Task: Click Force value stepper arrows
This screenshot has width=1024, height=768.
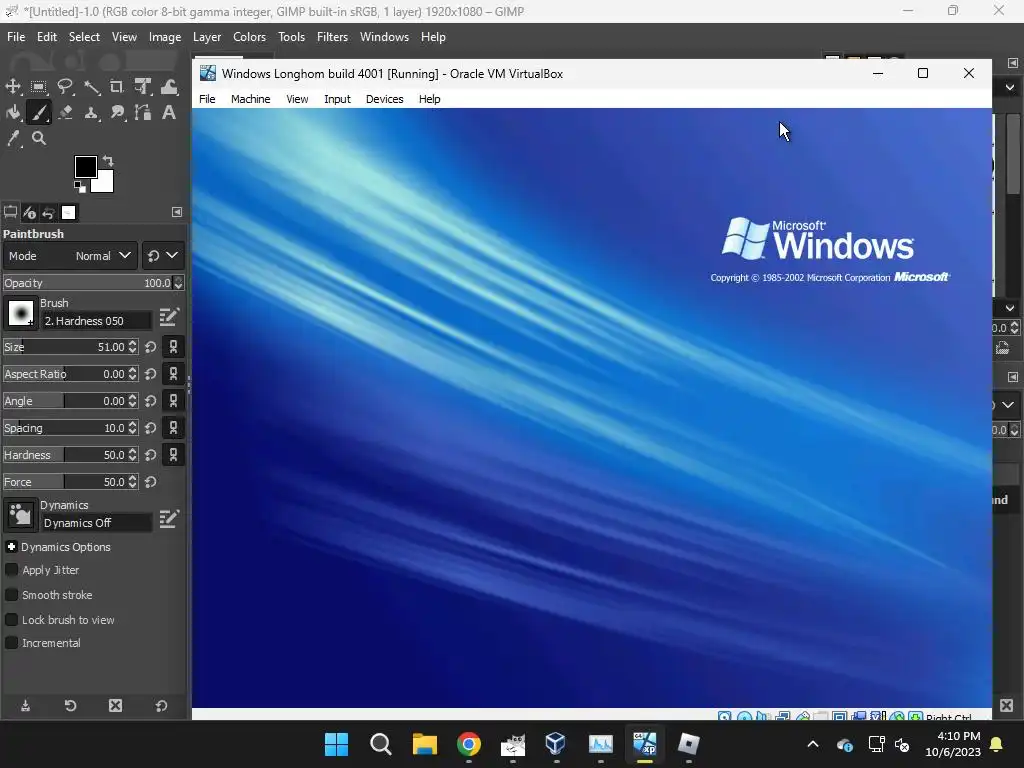Action: [x=133, y=482]
